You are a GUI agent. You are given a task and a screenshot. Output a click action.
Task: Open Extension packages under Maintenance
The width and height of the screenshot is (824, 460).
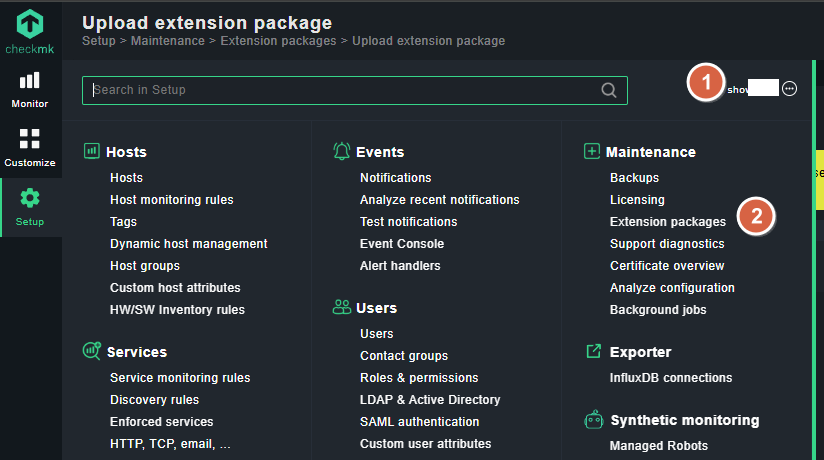(667, 222)
